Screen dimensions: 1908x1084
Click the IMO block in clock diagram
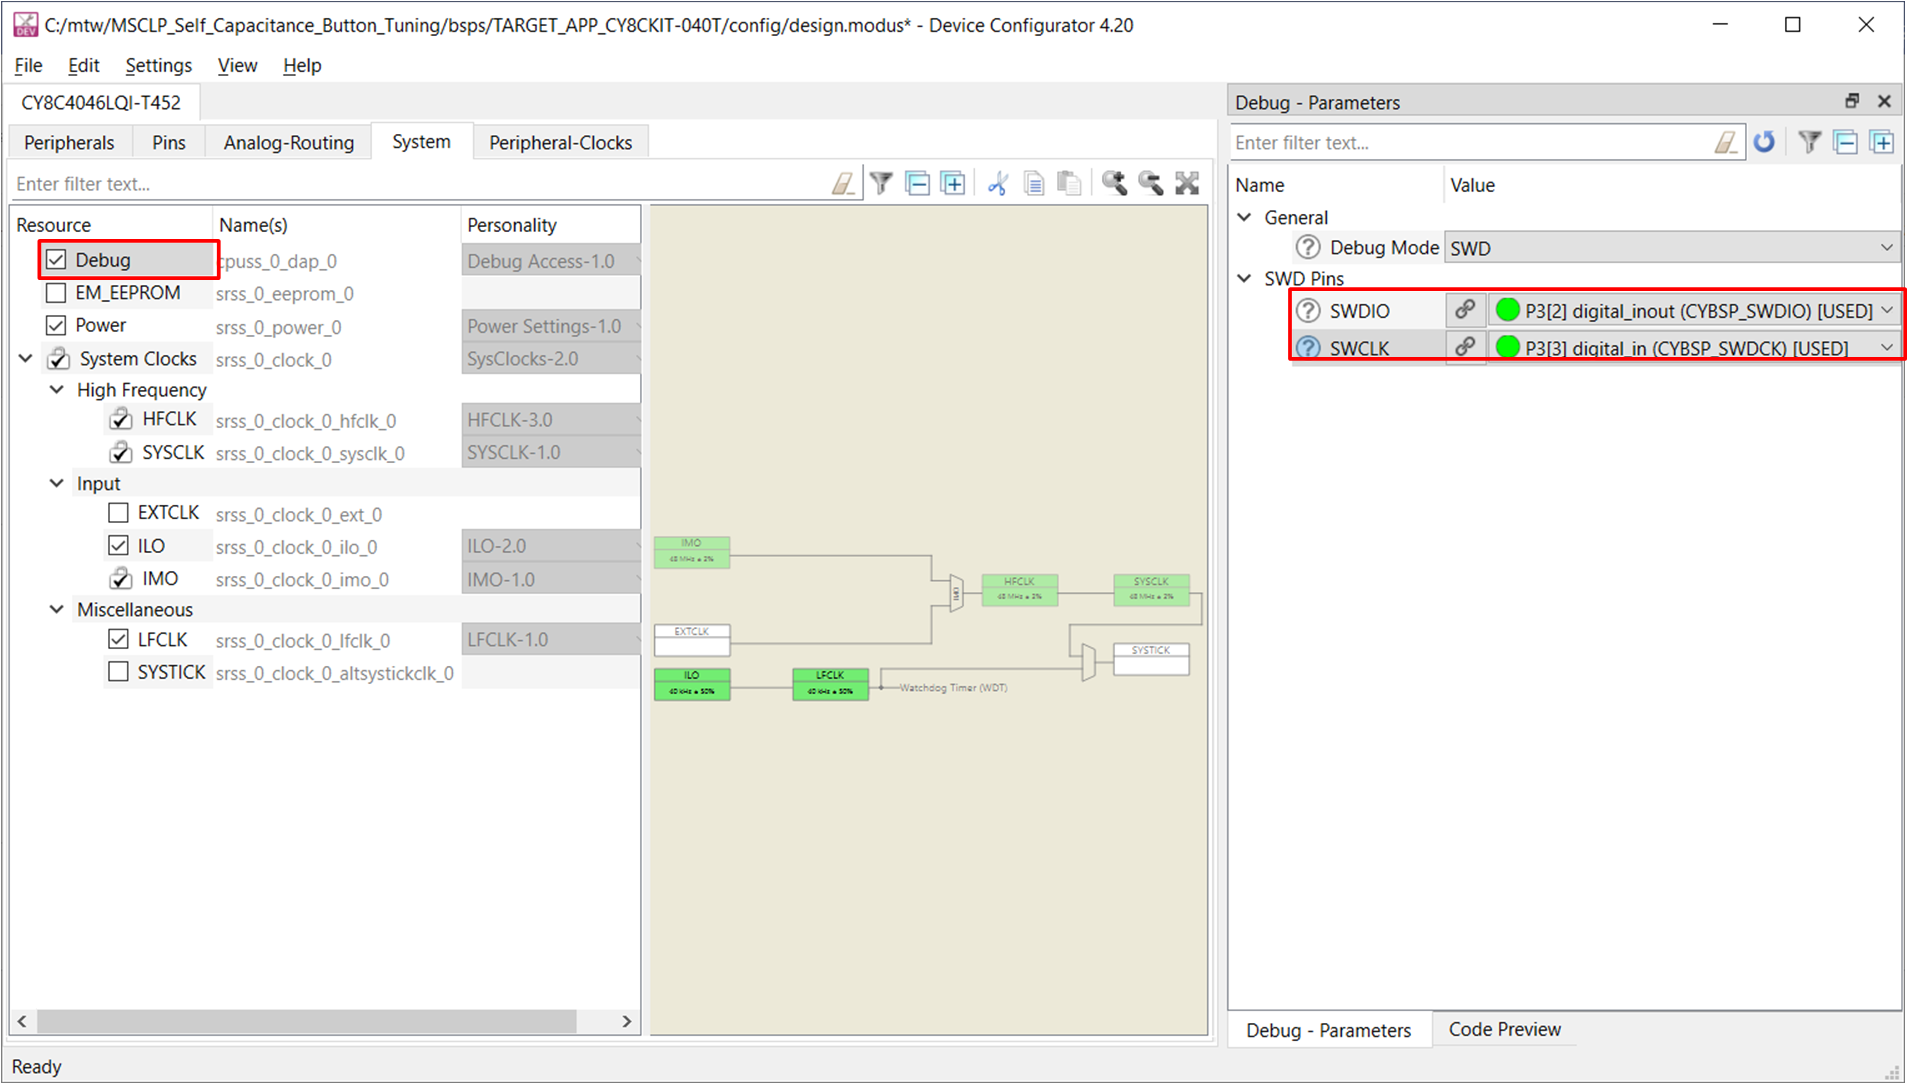691,552
